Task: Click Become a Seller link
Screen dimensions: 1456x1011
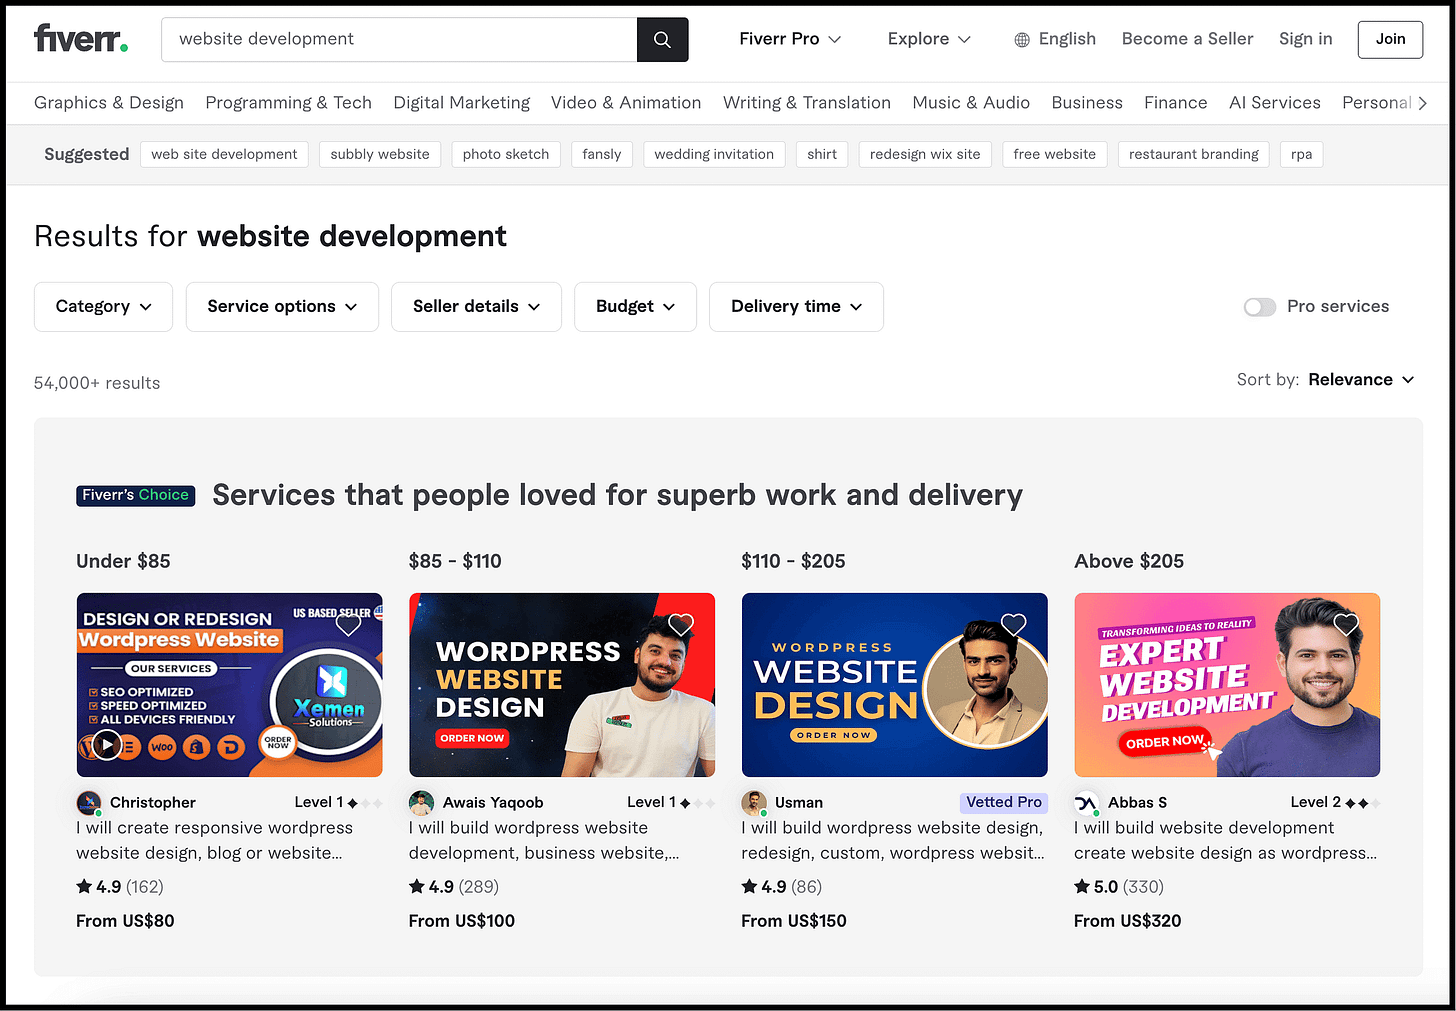Action: tap(1187, 39)
